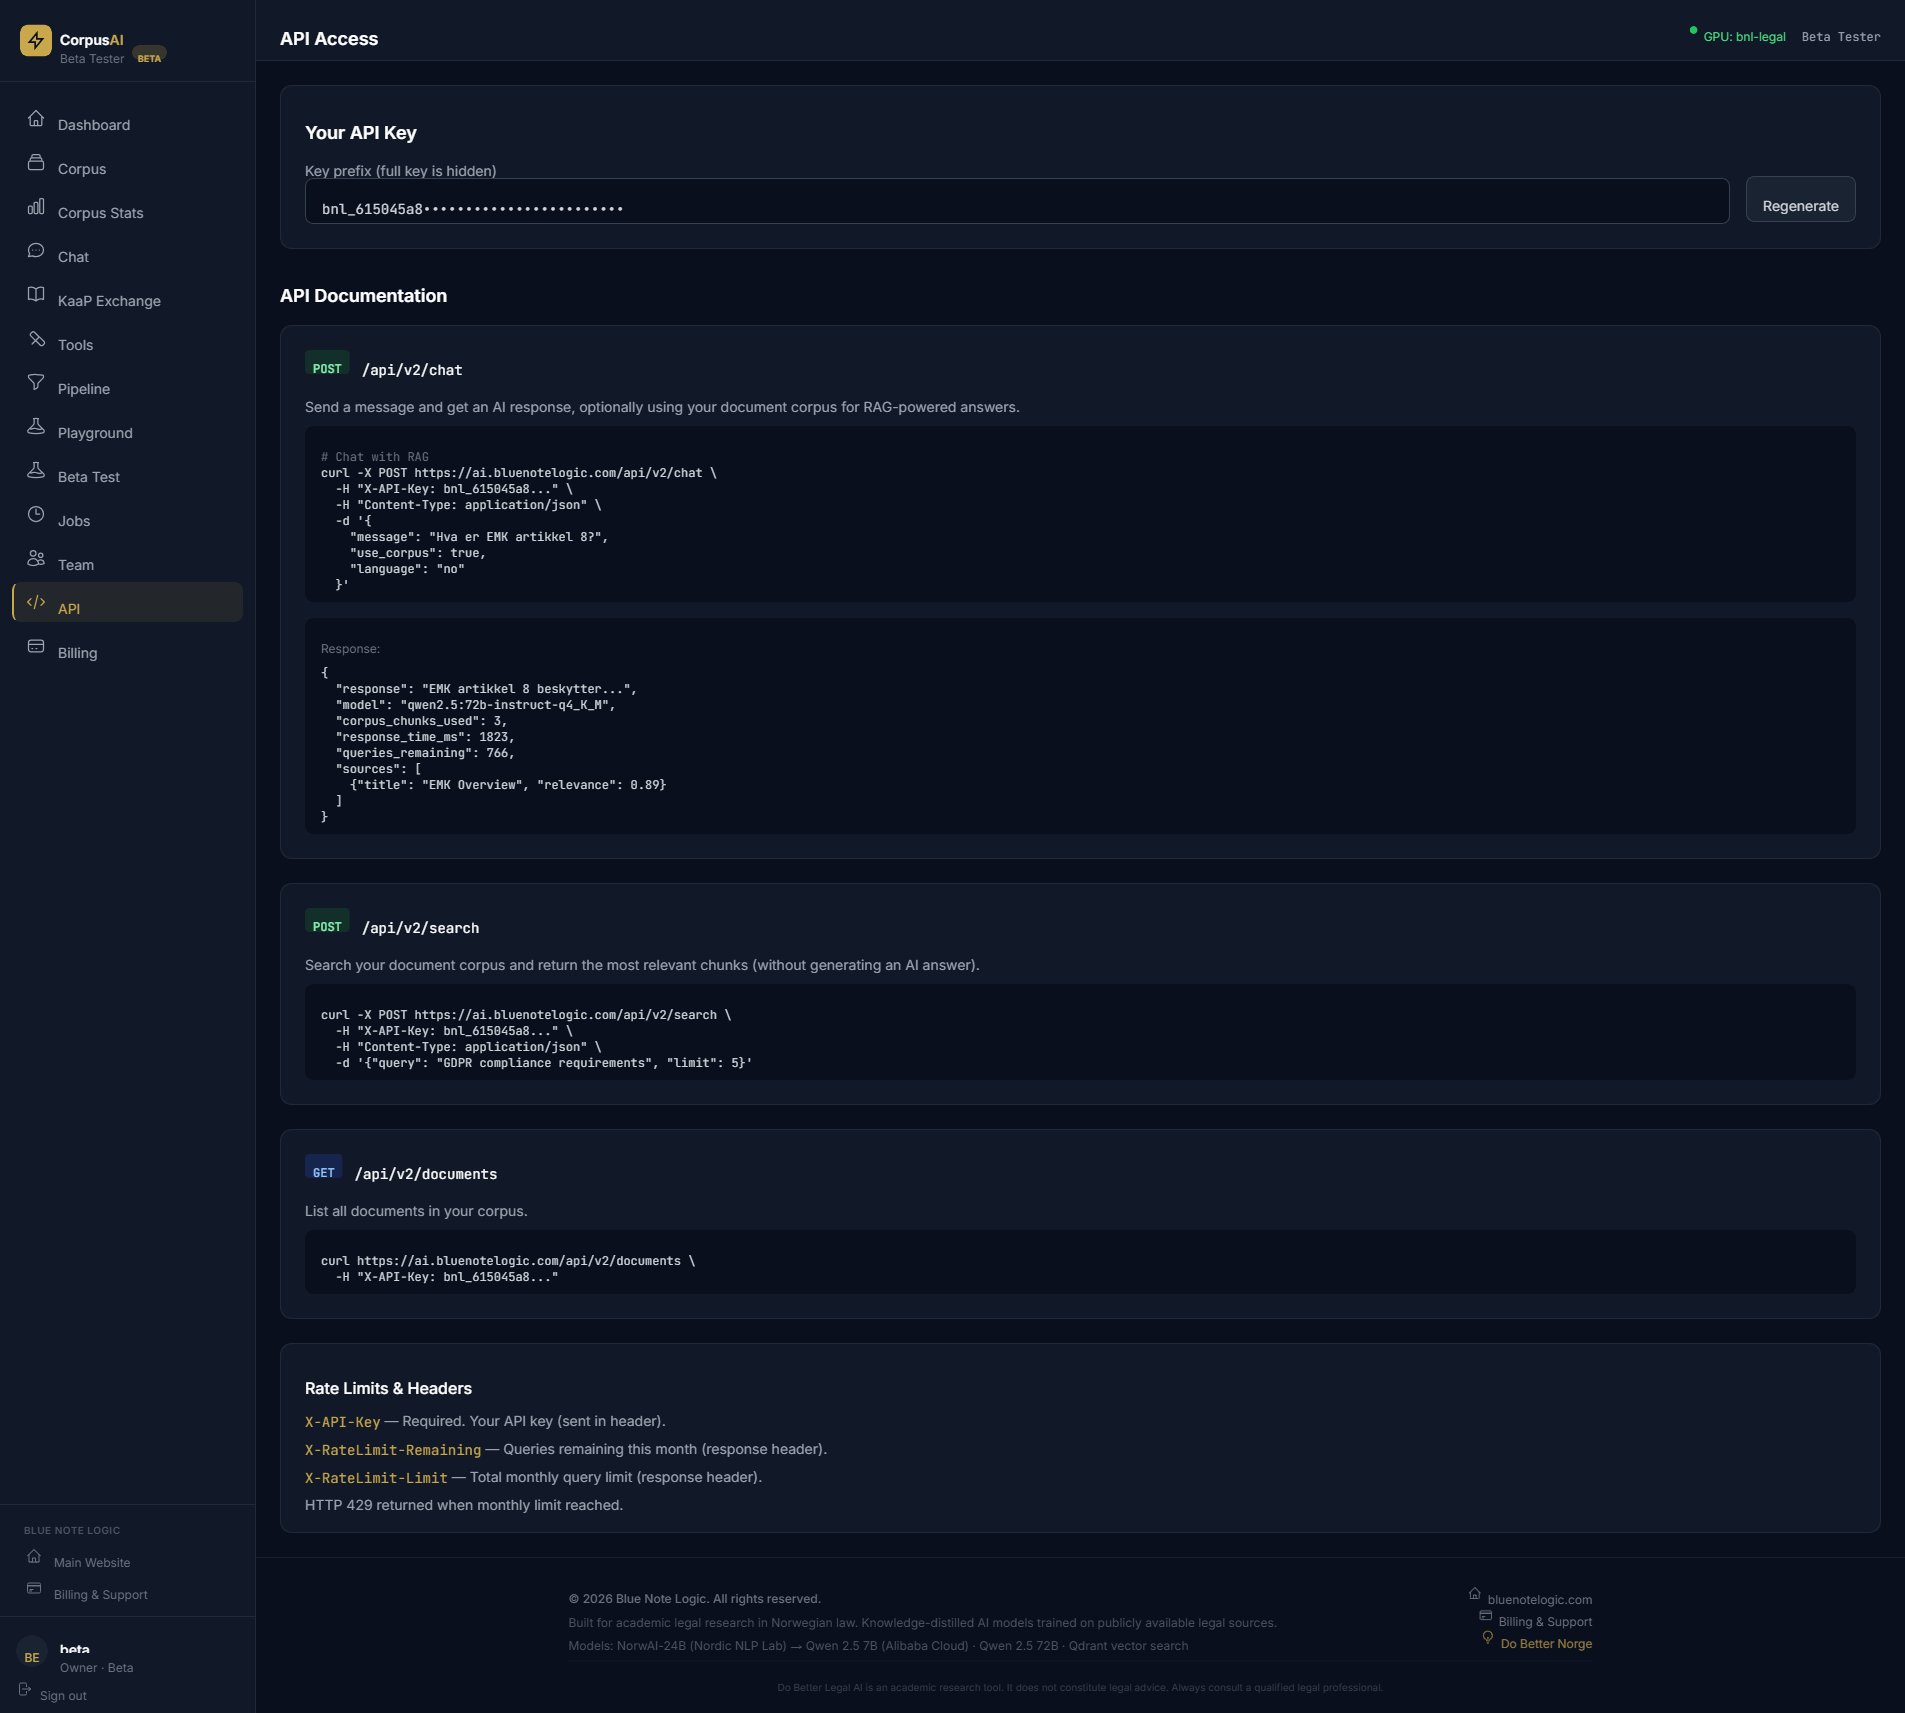The width and height of the screenshot is (1905, 1713).
Task: Open the Billing menu item
Action: (x=77, y=653)
